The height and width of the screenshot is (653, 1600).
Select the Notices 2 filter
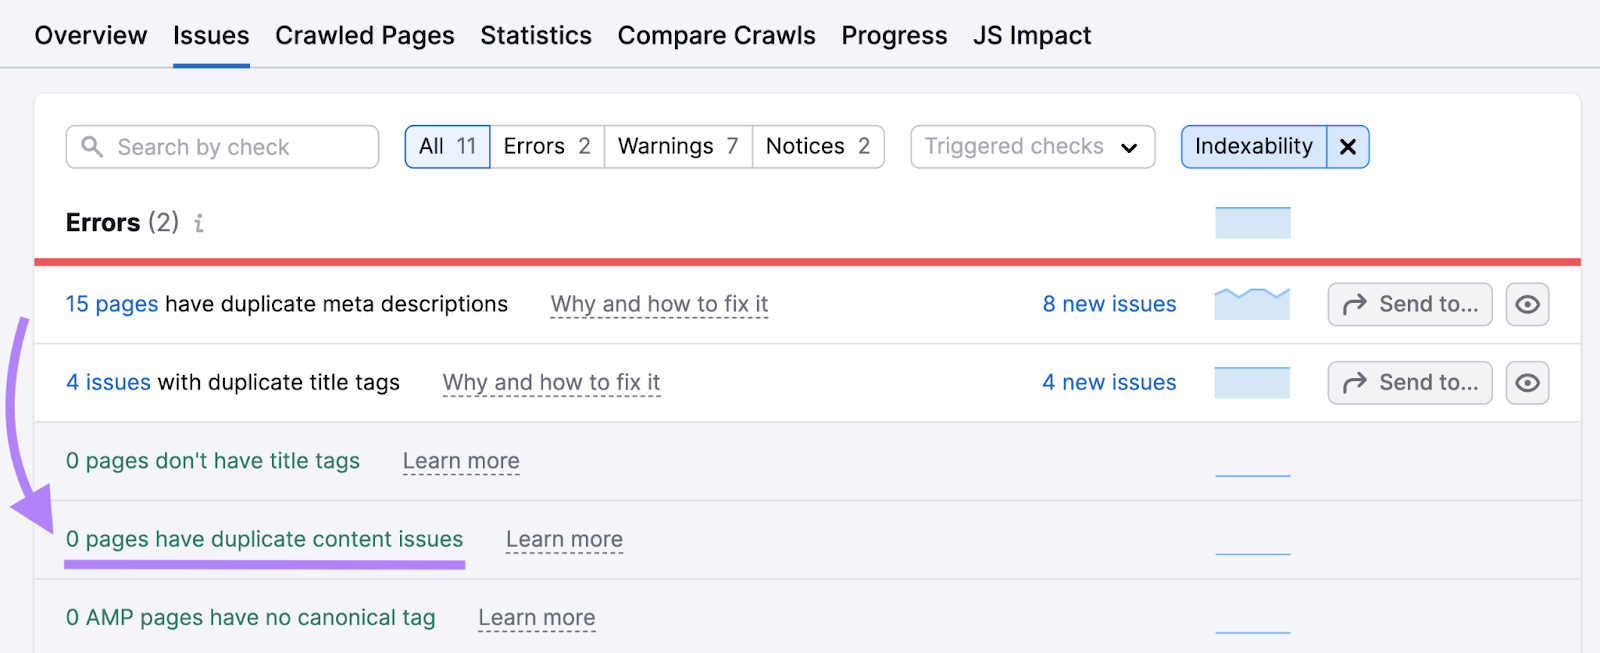point(818,146)
